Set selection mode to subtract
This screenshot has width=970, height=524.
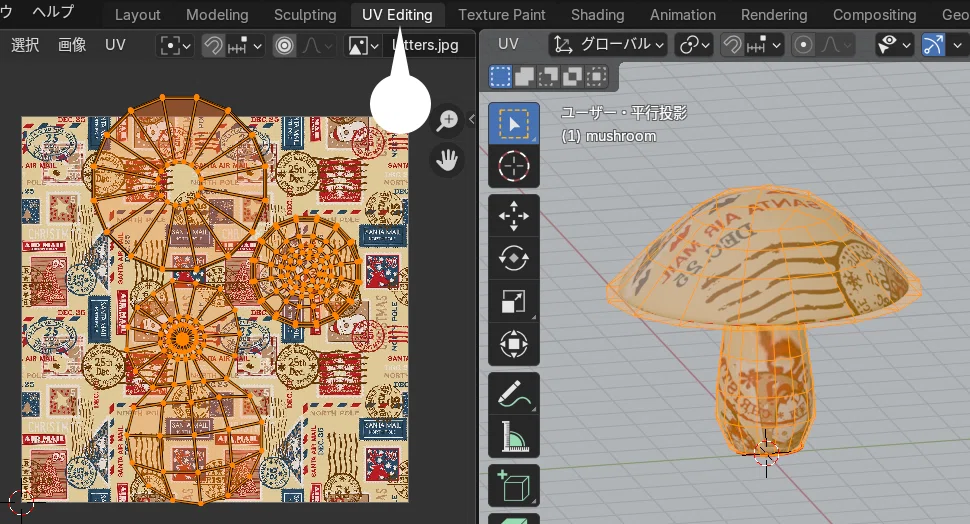coord(549,76)
